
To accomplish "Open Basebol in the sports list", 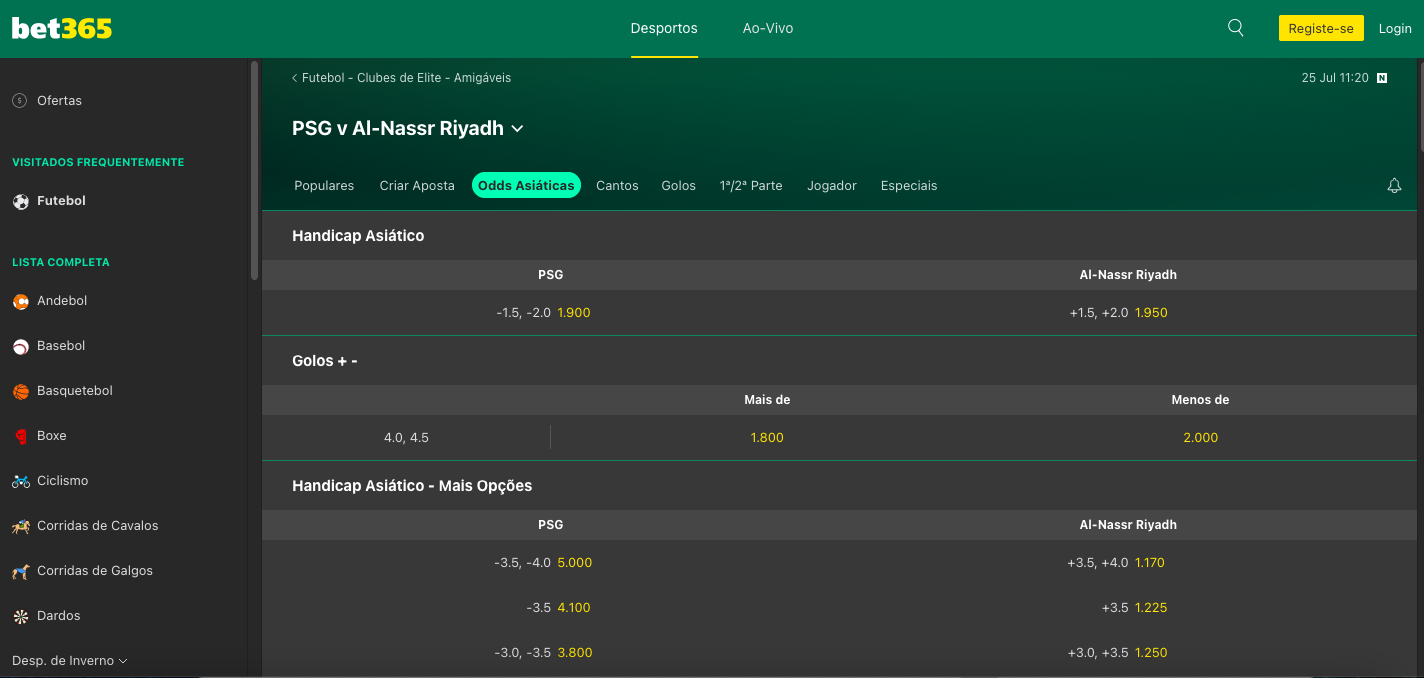I will click(61, 346).
